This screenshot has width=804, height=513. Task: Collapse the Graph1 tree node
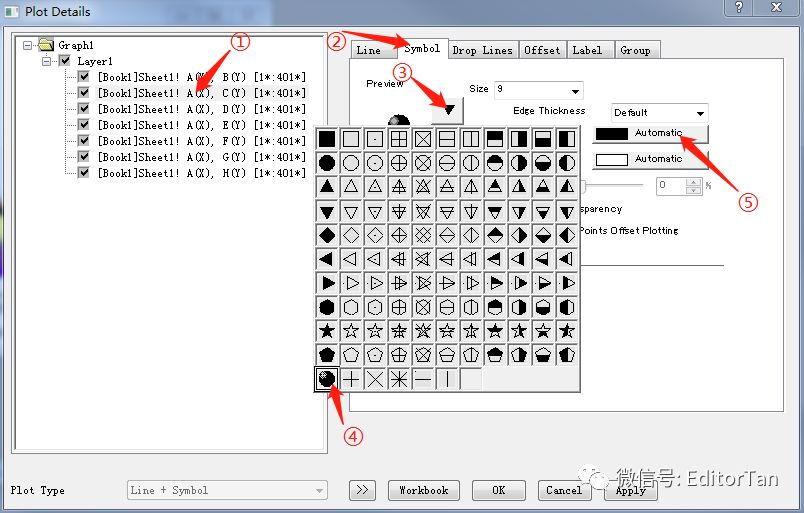coord(28,45)
